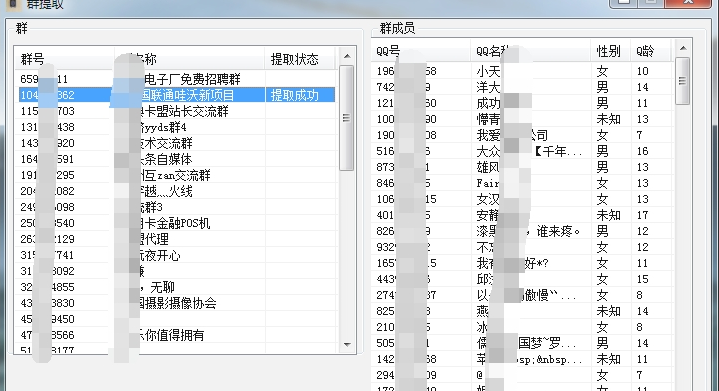Select the 摄影摄像协会 group row

coord(177,303)
